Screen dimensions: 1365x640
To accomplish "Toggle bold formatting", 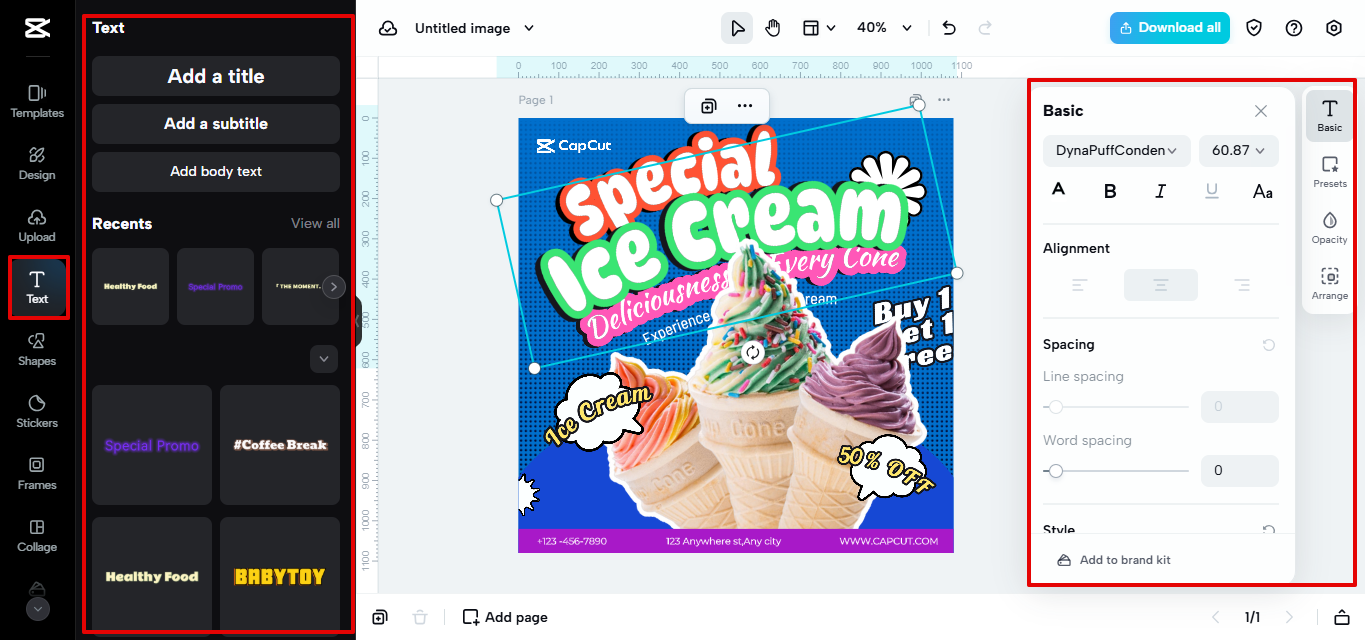I will [x=1109, y=191].
